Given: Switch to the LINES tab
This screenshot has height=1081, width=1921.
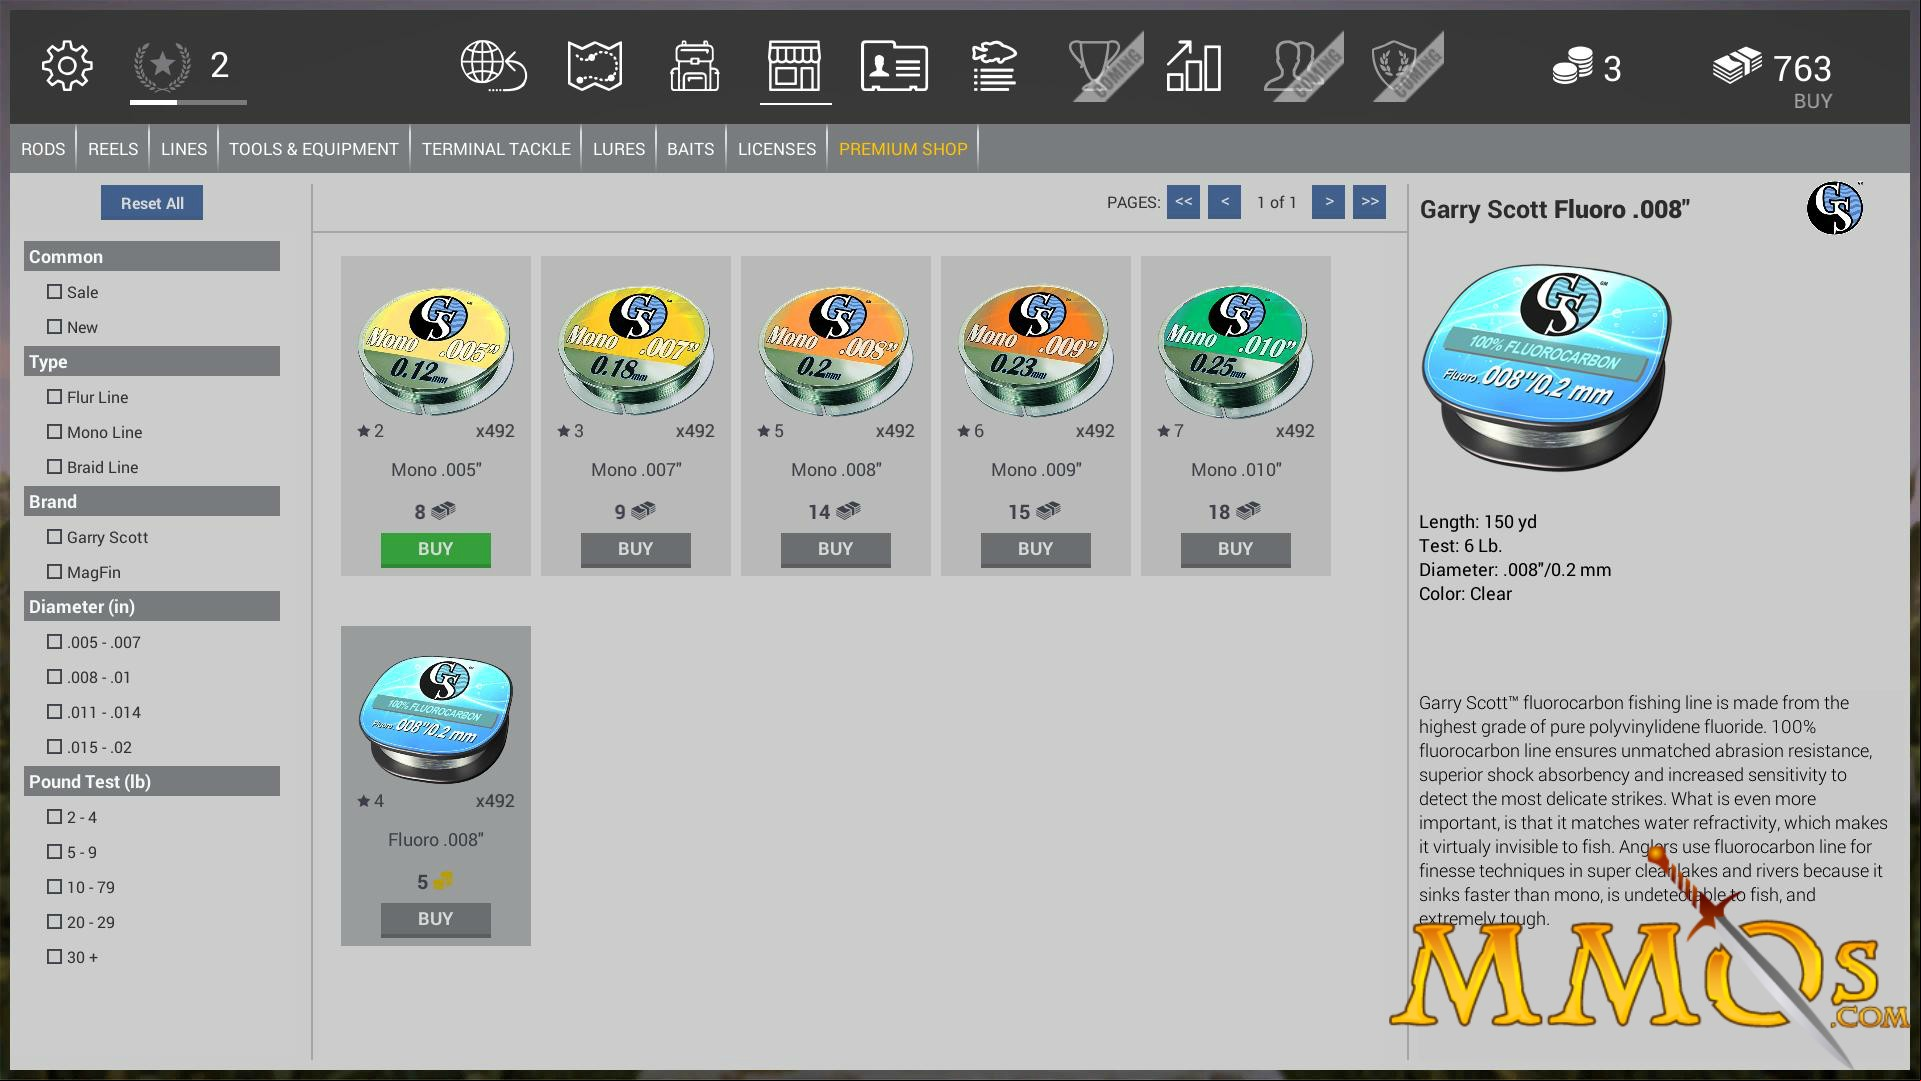Looking at the screenshot, I should coord(184,149).
